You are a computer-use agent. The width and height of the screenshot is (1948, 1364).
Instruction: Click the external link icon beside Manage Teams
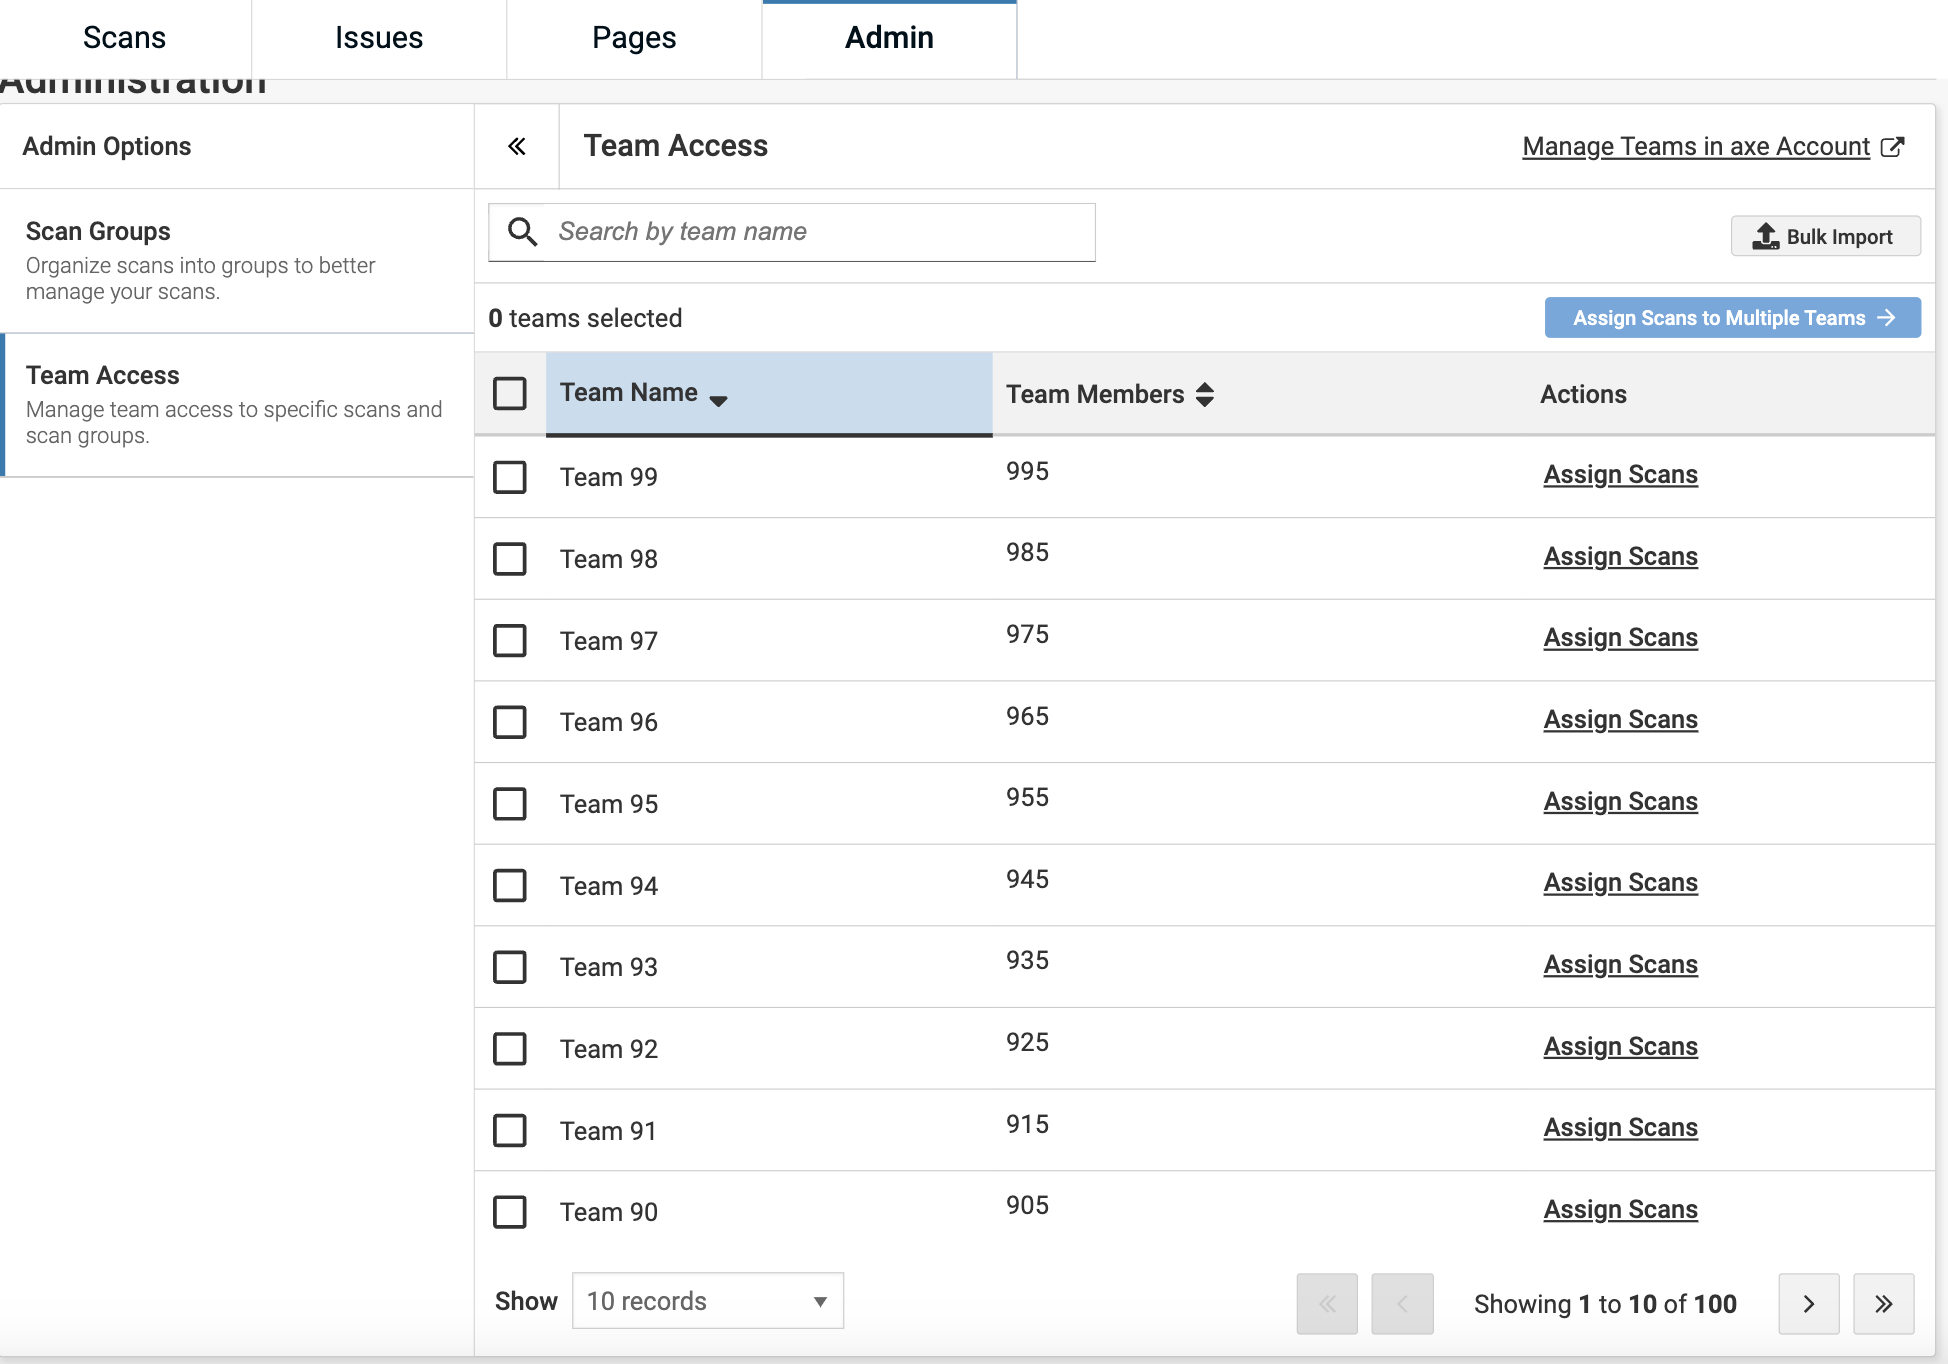click(1892, 147)
